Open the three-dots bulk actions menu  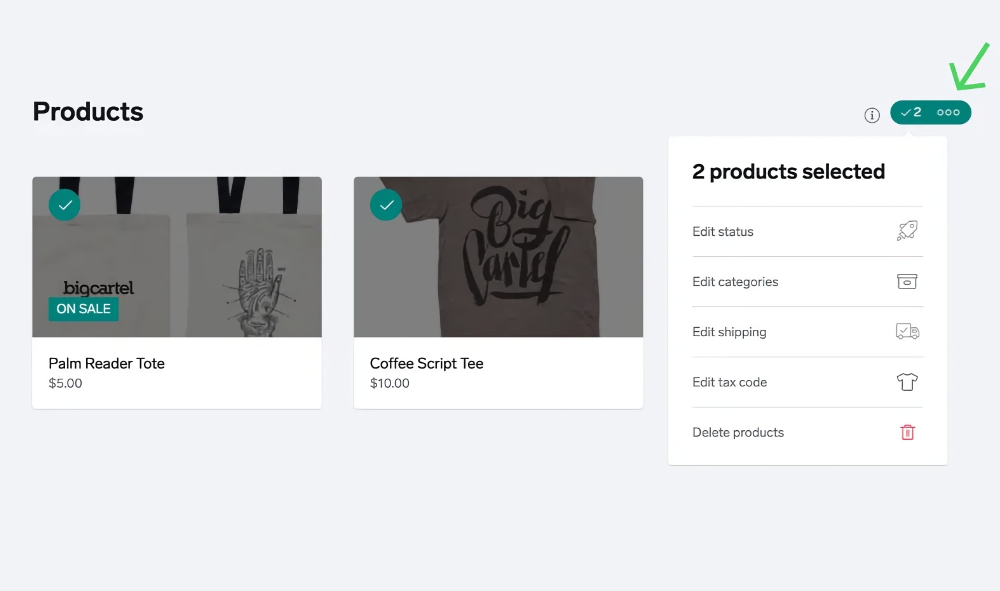(x=948, y=112)
